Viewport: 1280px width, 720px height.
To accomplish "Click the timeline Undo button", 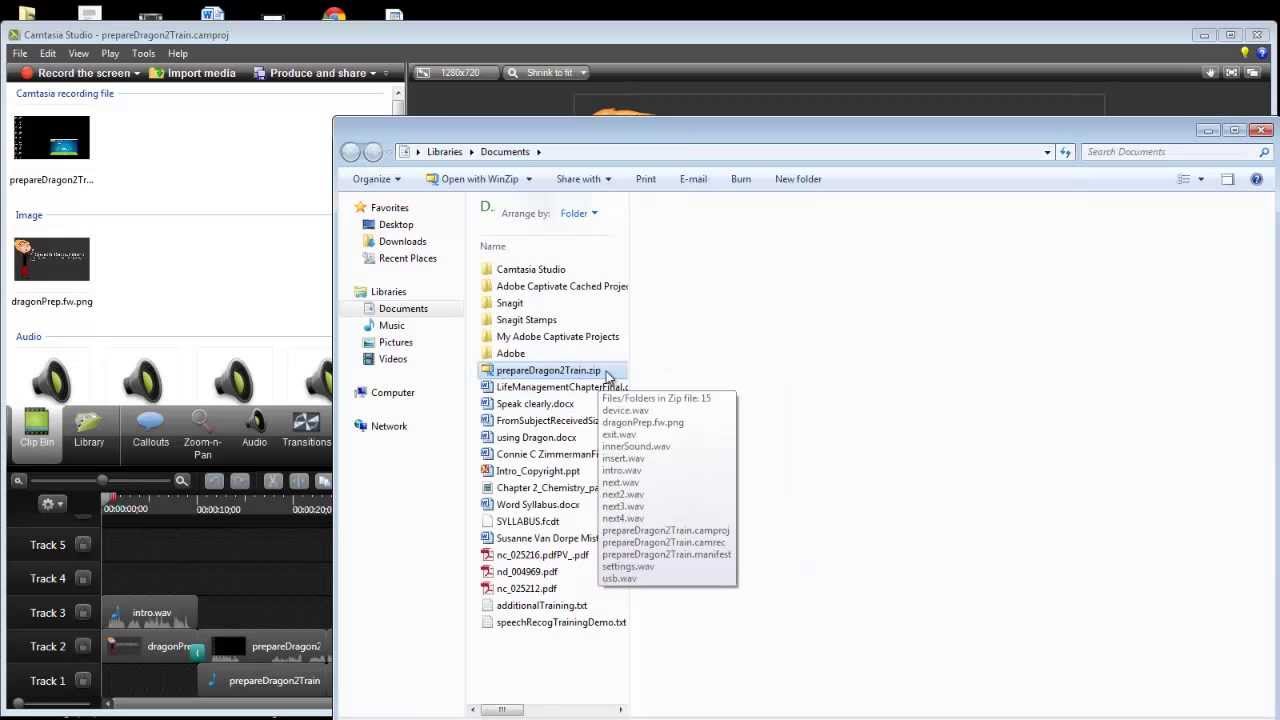I will click(x=214, y=481).
